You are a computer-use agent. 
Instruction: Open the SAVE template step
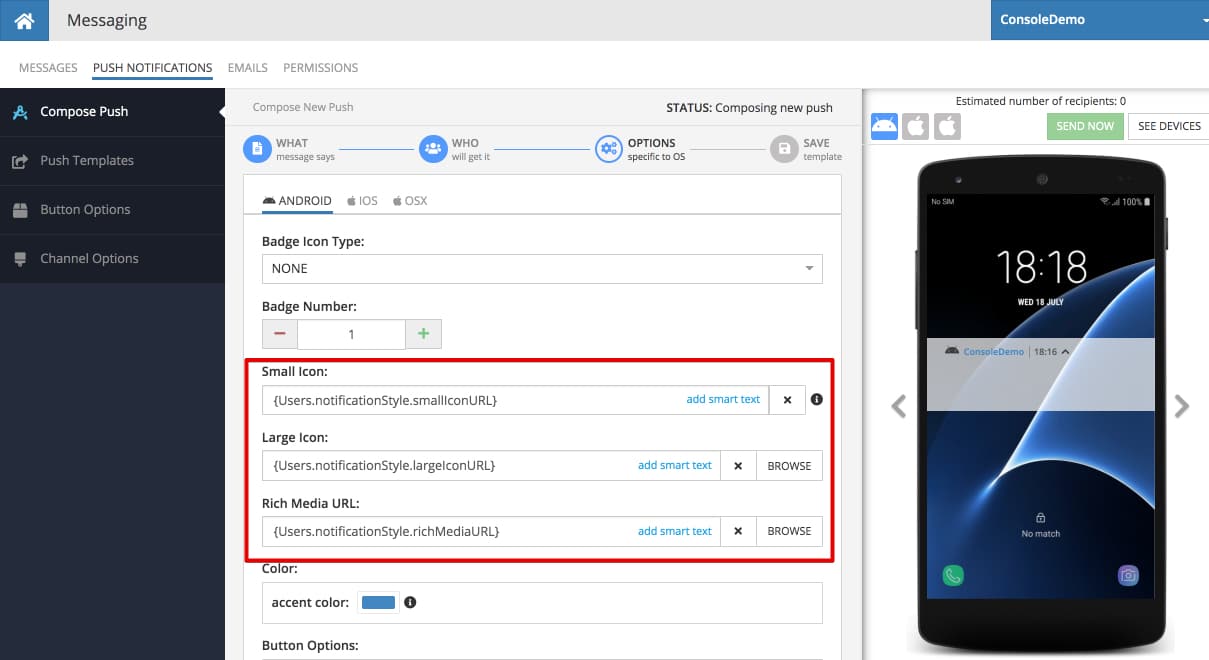click(806, 149)
